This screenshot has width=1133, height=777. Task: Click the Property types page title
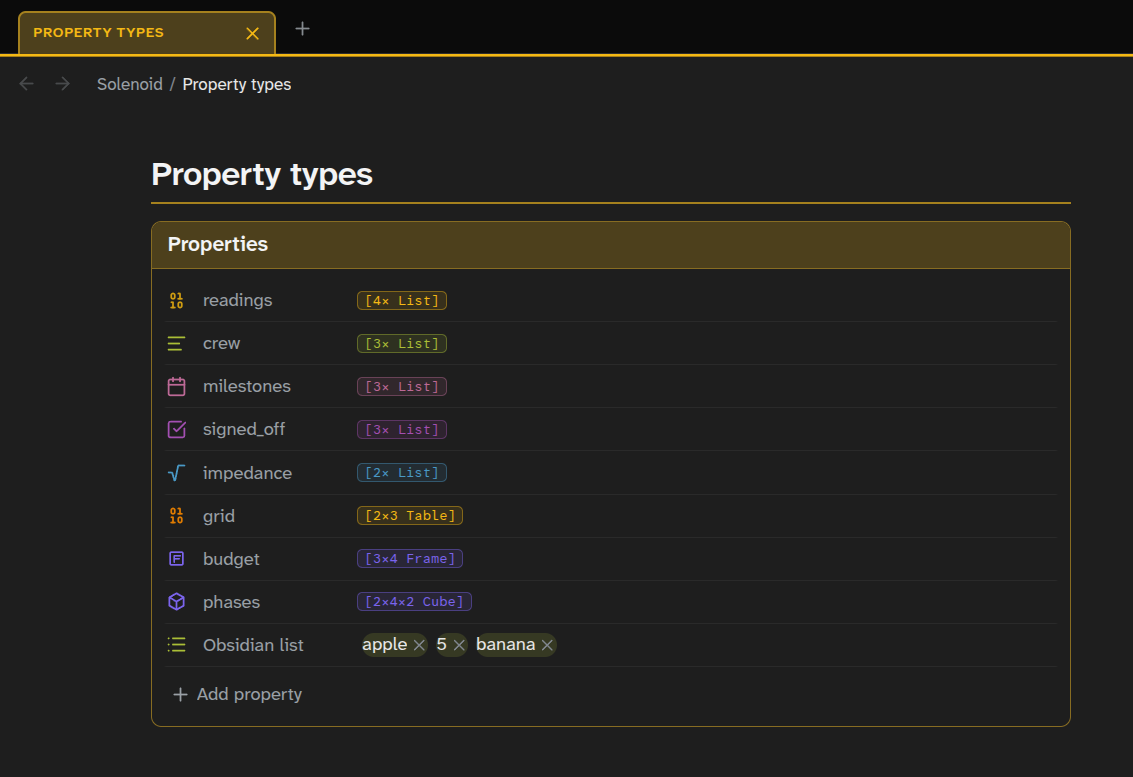262,174
